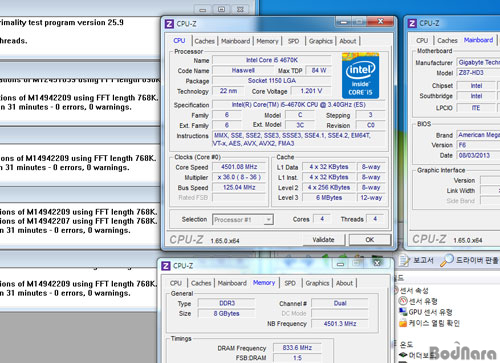The height and width of the screenshot is (363, 500).
Task: Click the Code Name value "Haswell"
Action: [x=243, y=70]
